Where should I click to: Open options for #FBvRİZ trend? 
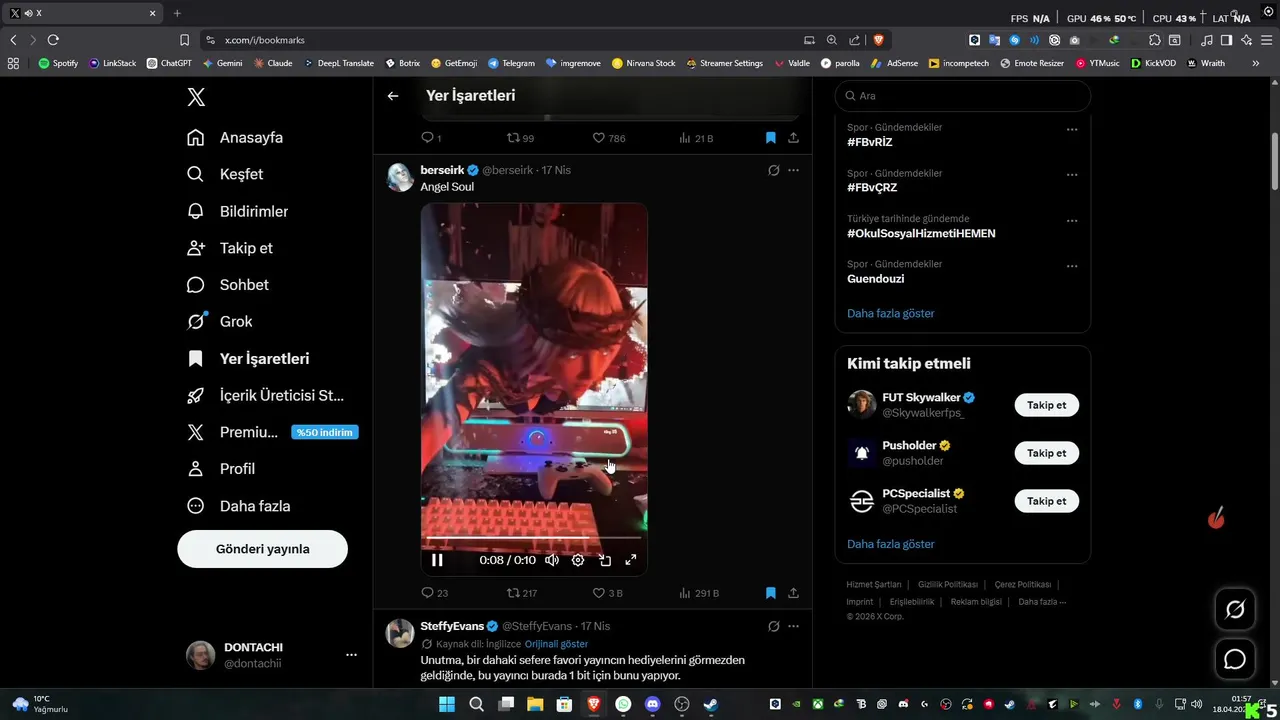point(1071,130)
